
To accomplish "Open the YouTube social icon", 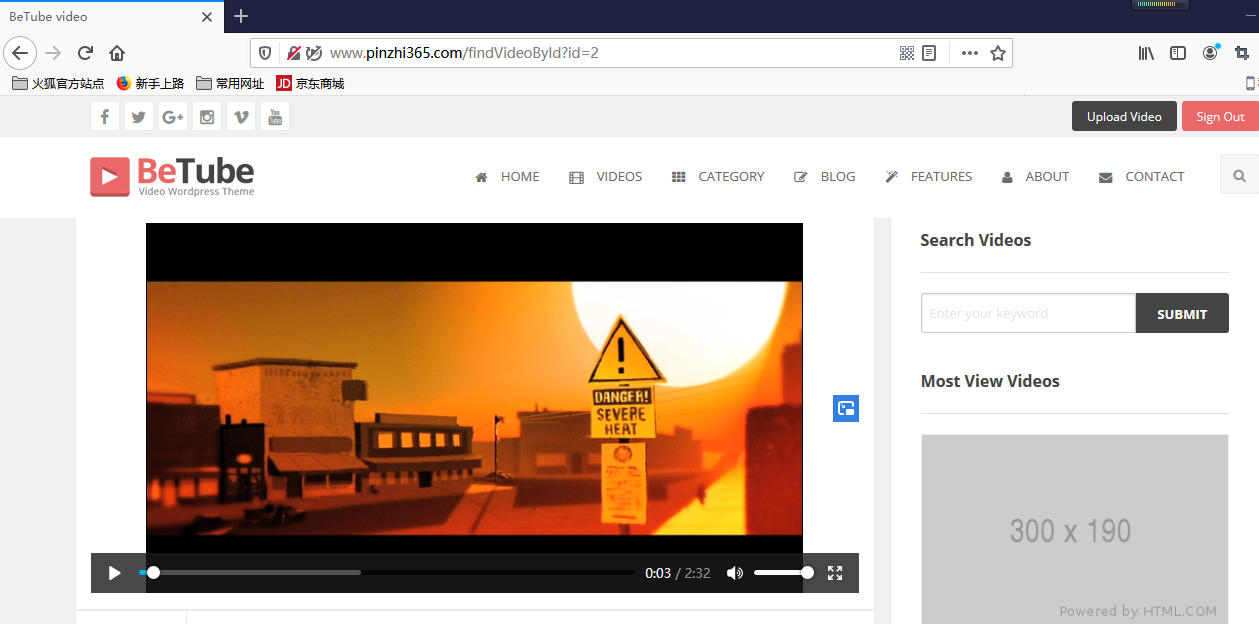I will 275,117.
